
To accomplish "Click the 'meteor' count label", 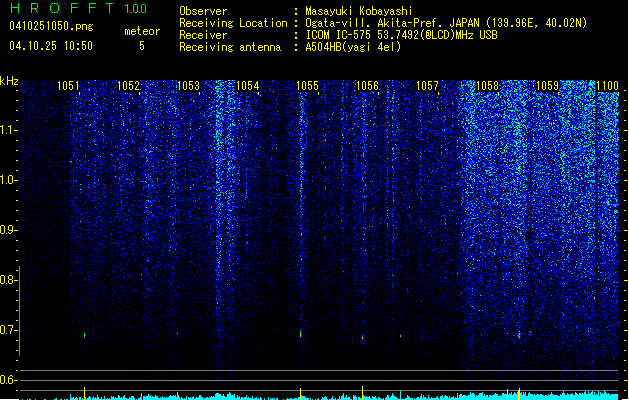I will (142, 31).
